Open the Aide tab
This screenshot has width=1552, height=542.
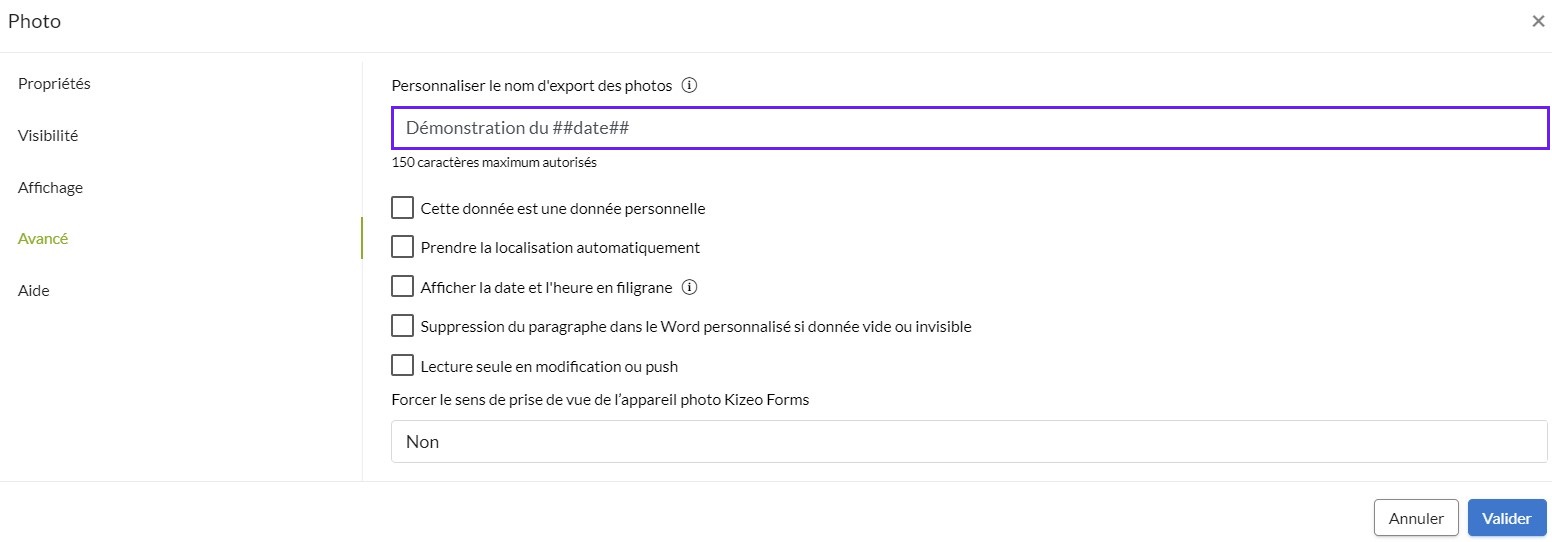(x=34, y=291)
